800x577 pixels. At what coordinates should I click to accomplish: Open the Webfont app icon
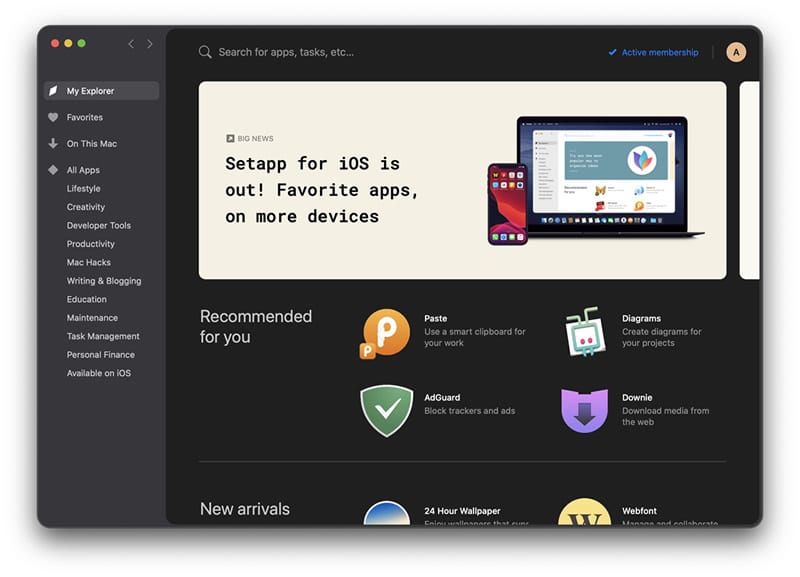click(585, 511)
